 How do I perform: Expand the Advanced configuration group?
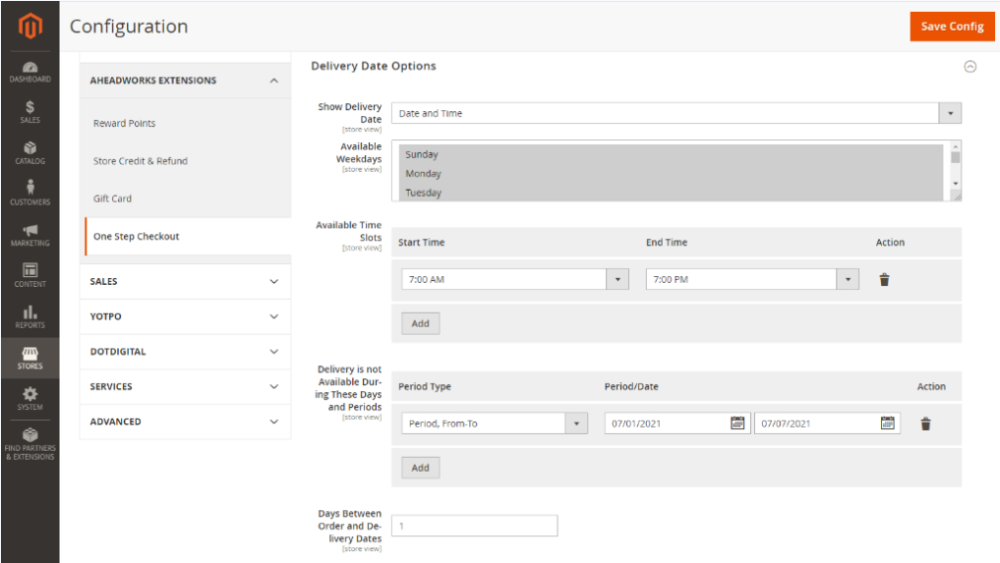[x=185, y=421]
